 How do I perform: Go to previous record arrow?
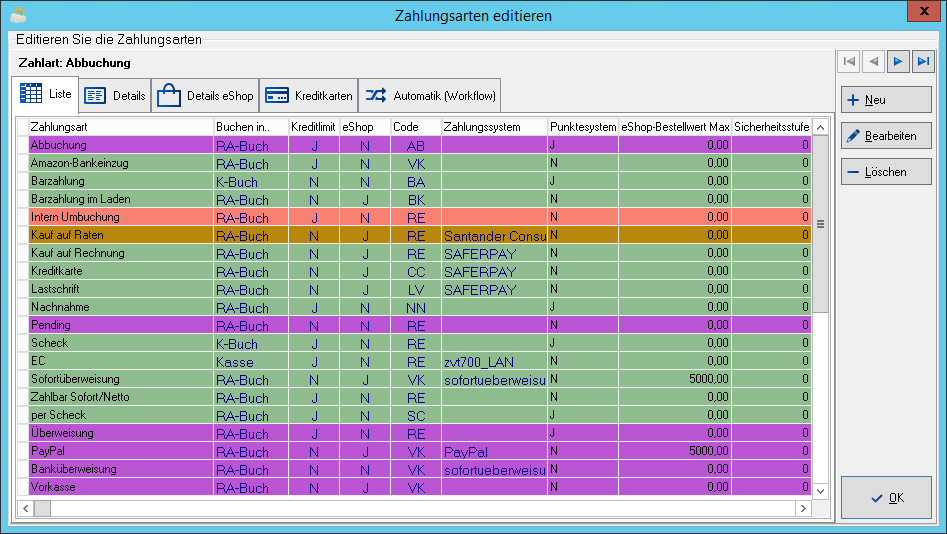pyautogui.click(x=873, y=61)
